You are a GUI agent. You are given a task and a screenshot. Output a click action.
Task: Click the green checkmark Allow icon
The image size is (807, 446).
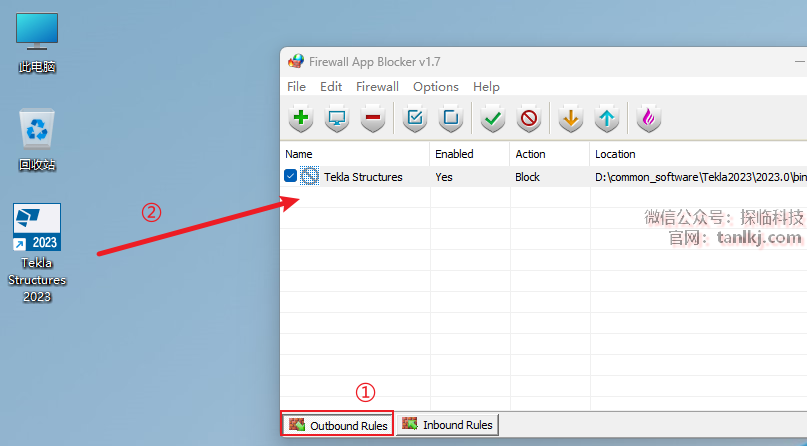(x=493, y=118)
